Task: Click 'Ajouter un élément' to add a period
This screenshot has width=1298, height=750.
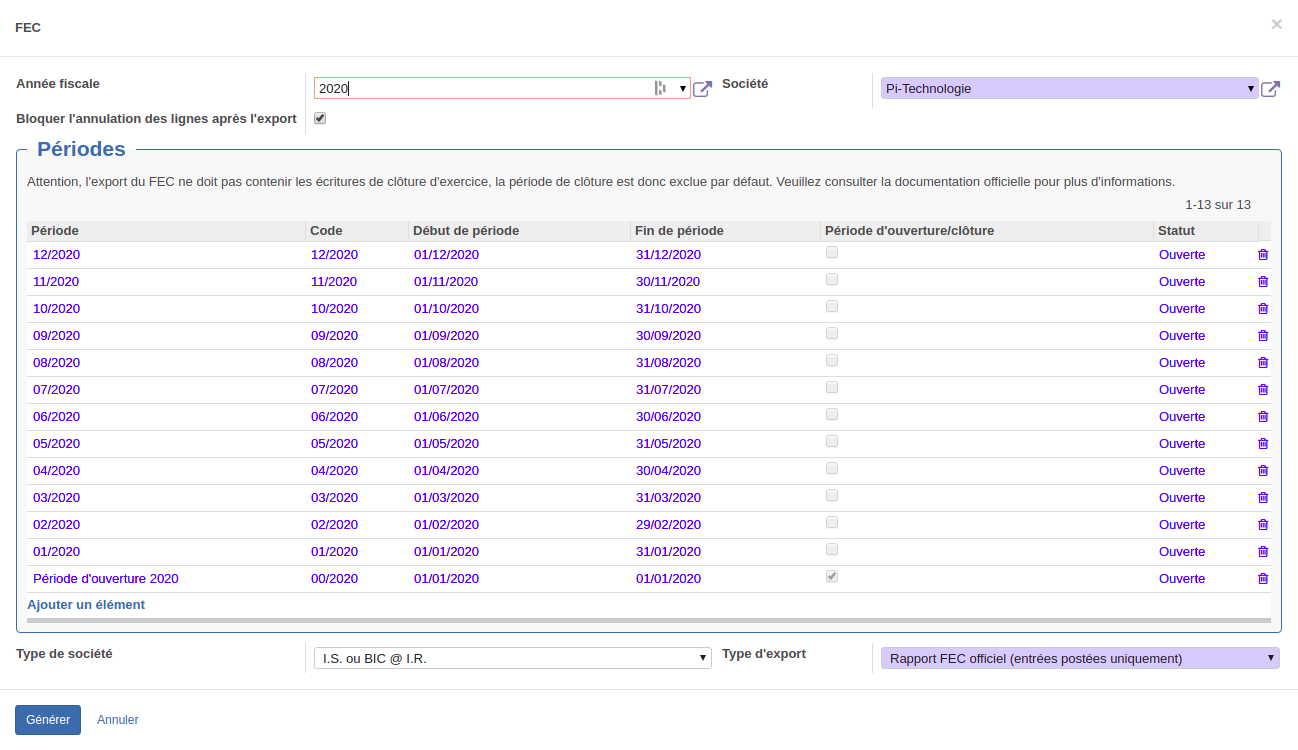Action: point(86,605)
